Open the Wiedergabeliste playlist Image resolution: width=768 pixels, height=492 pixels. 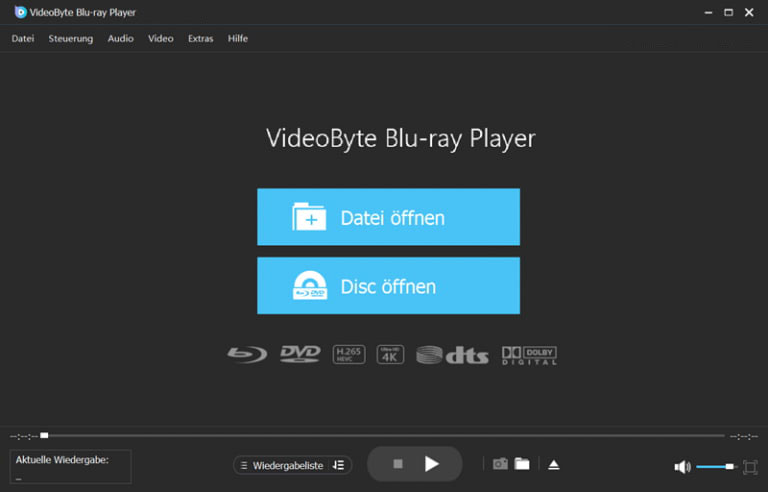click(288, 466)
